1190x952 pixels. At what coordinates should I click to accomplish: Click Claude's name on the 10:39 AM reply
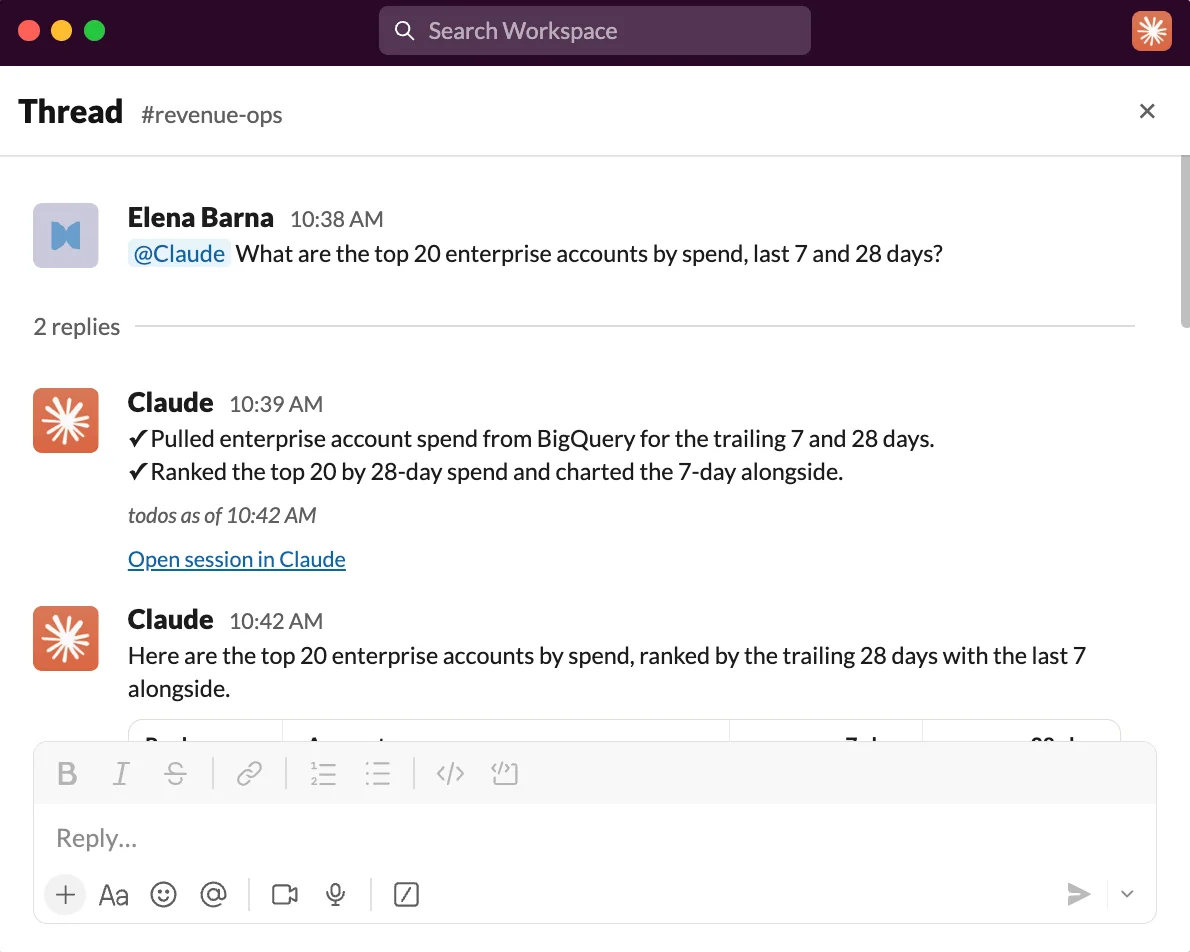pos(170,402)
